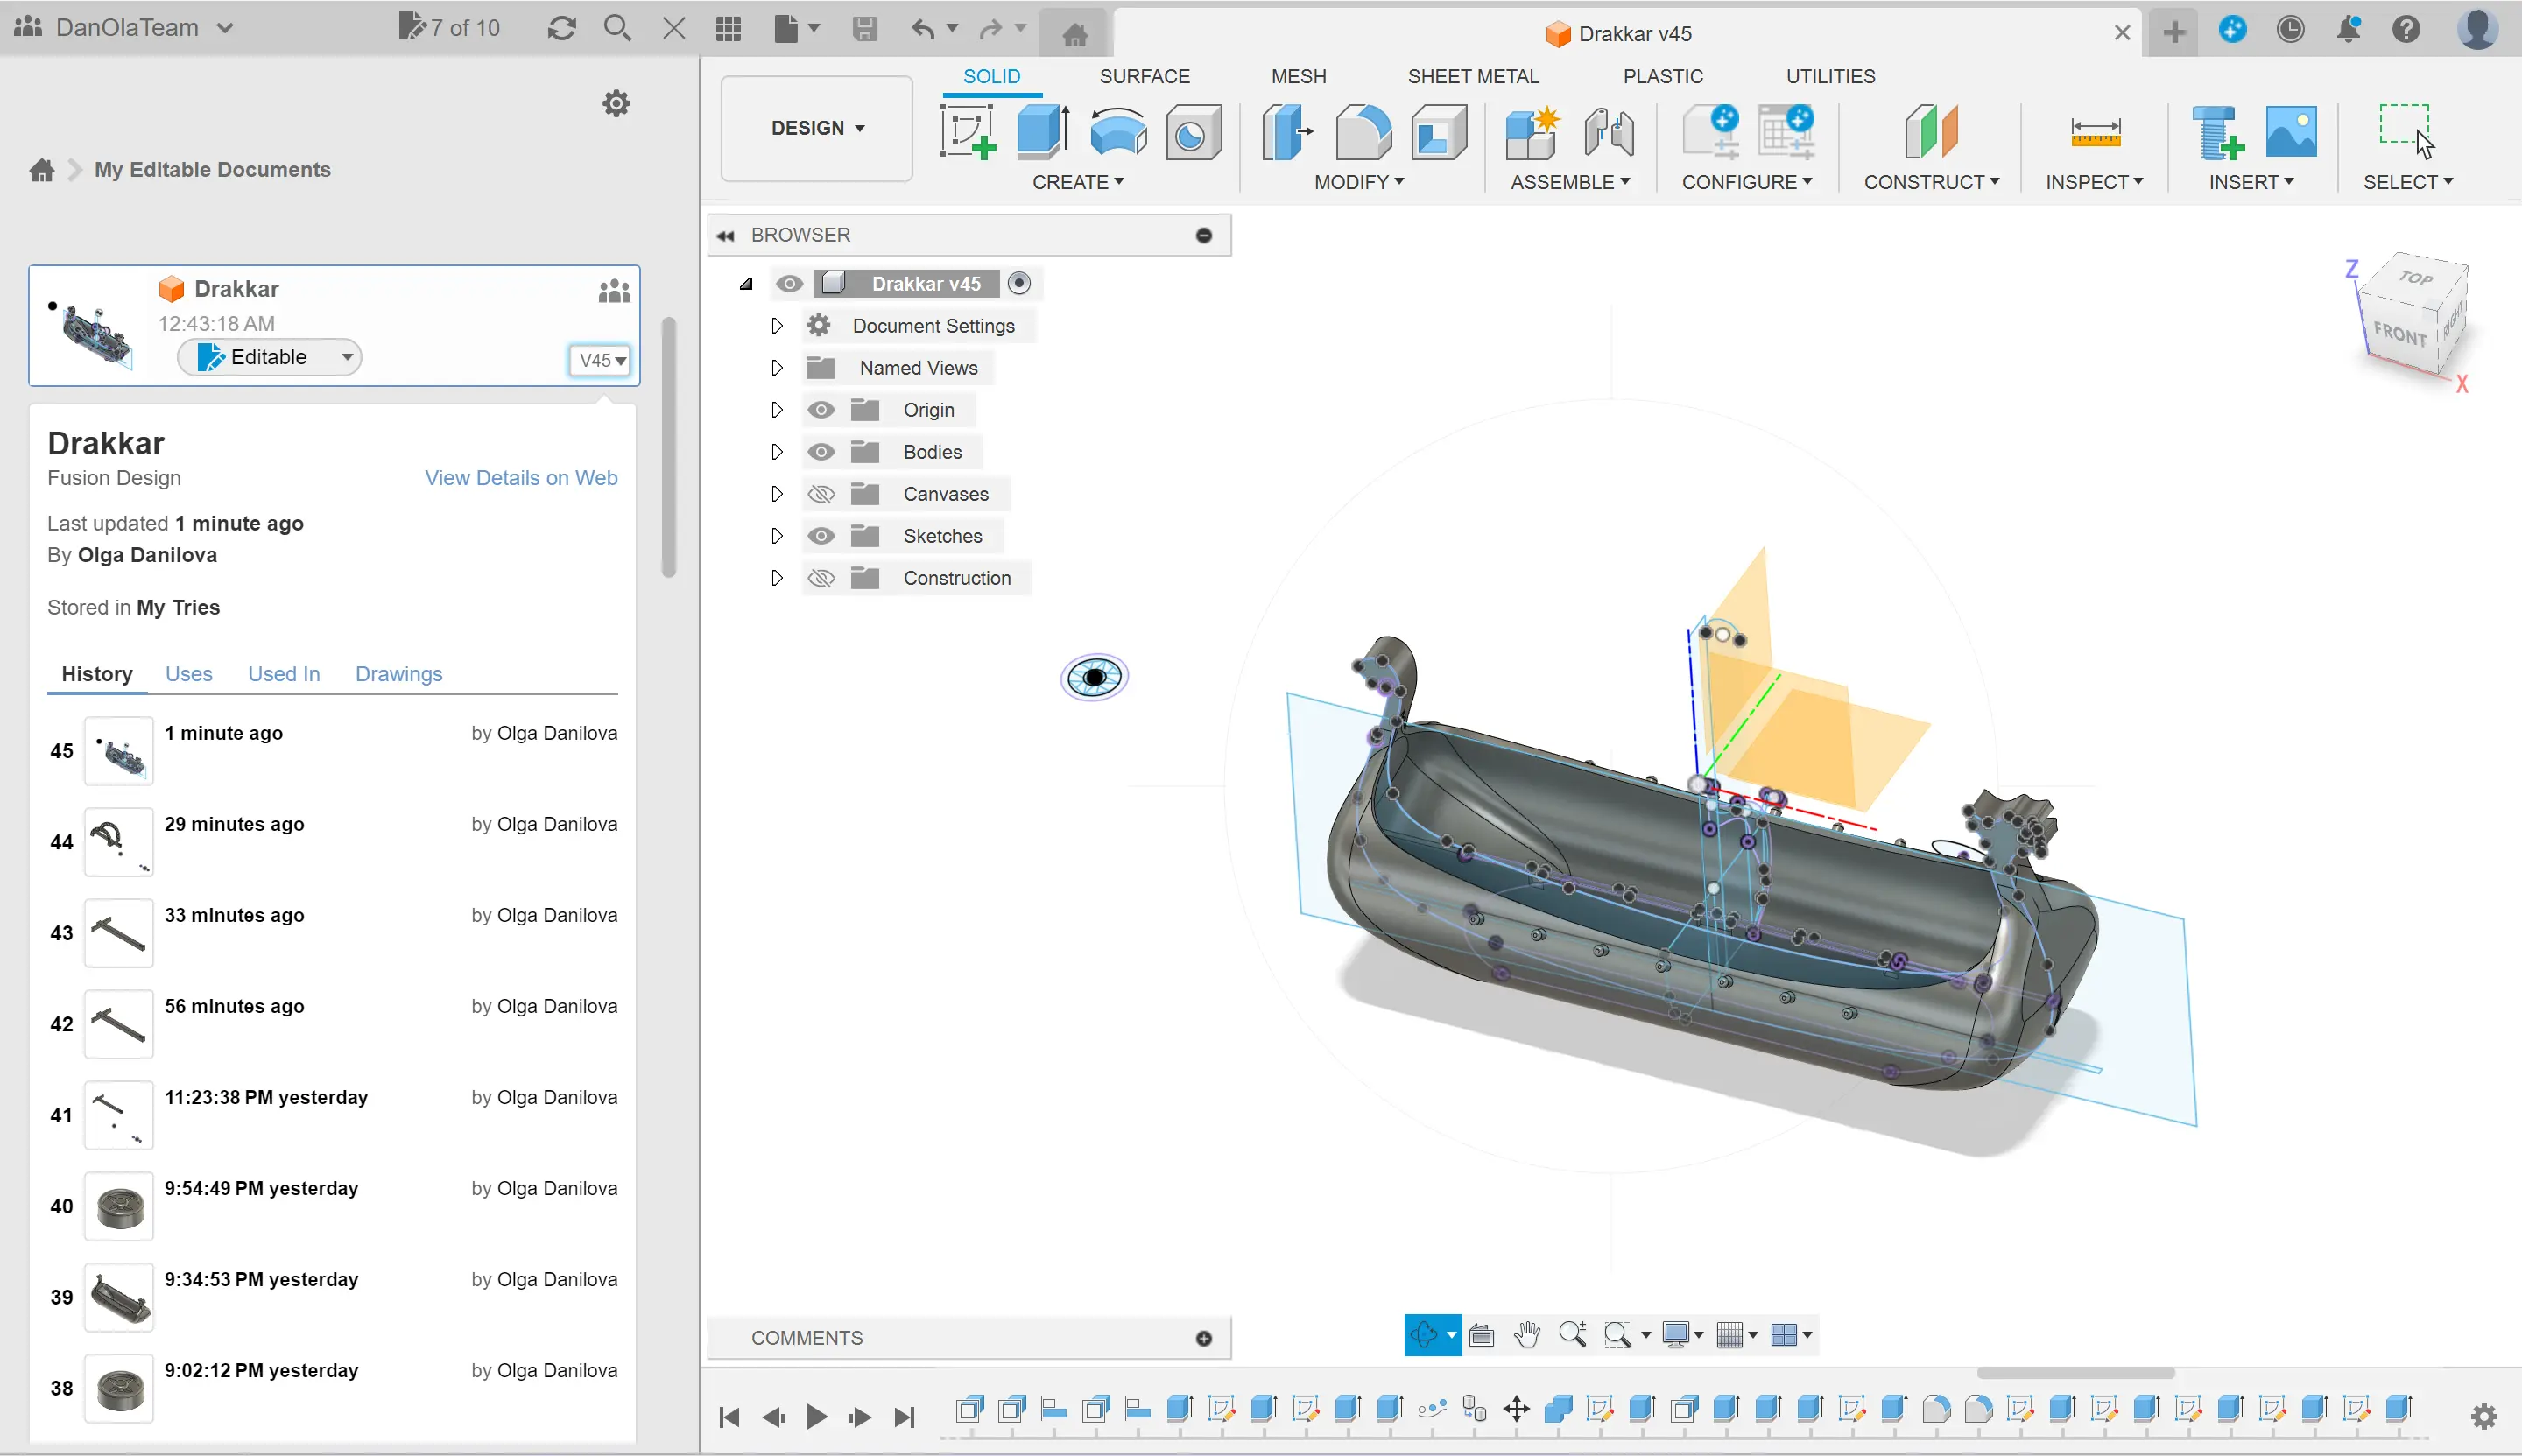Pick the Press Pull tool
Image resolution: width=2522 pixels, height=1456 pixels.
[x=1287, y=132]
